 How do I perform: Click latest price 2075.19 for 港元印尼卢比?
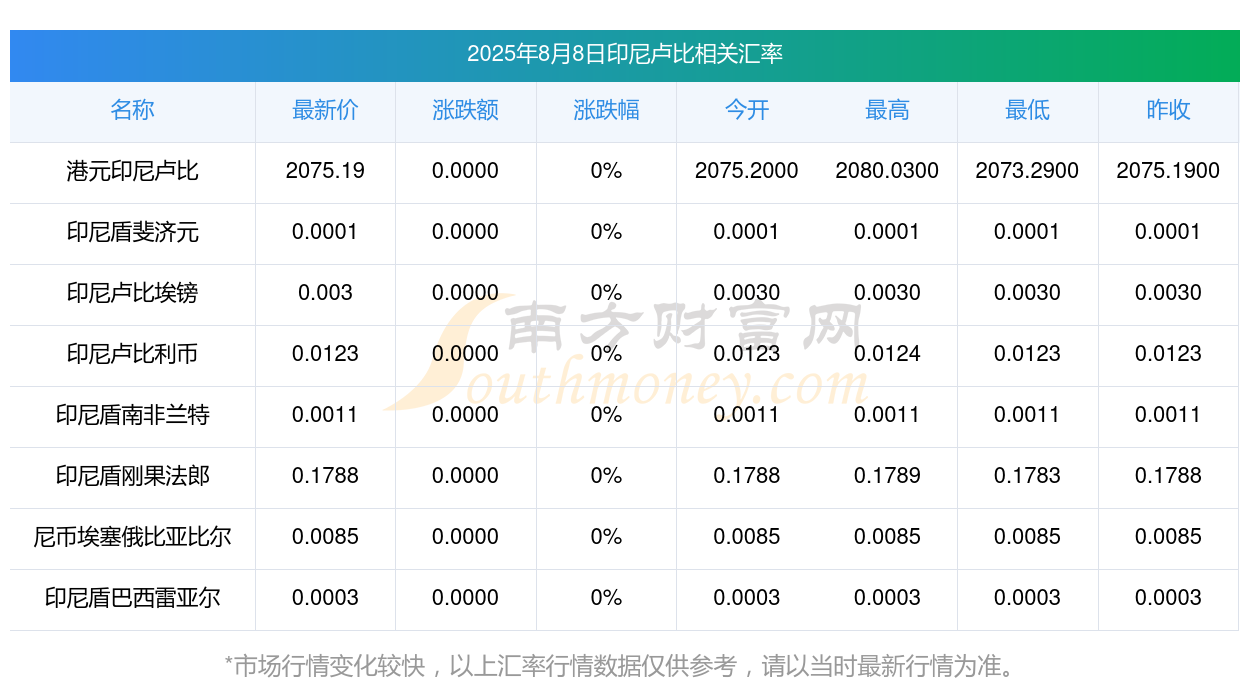click(325, 171)
